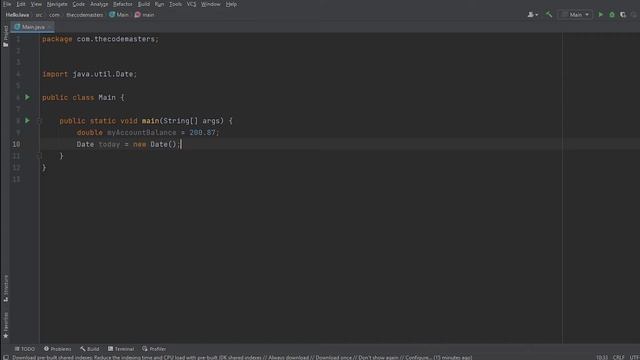Viewport: 640px width, 360px height.
Task: Open the Favorites tool window sidebar tab
Action: [6, 325]
